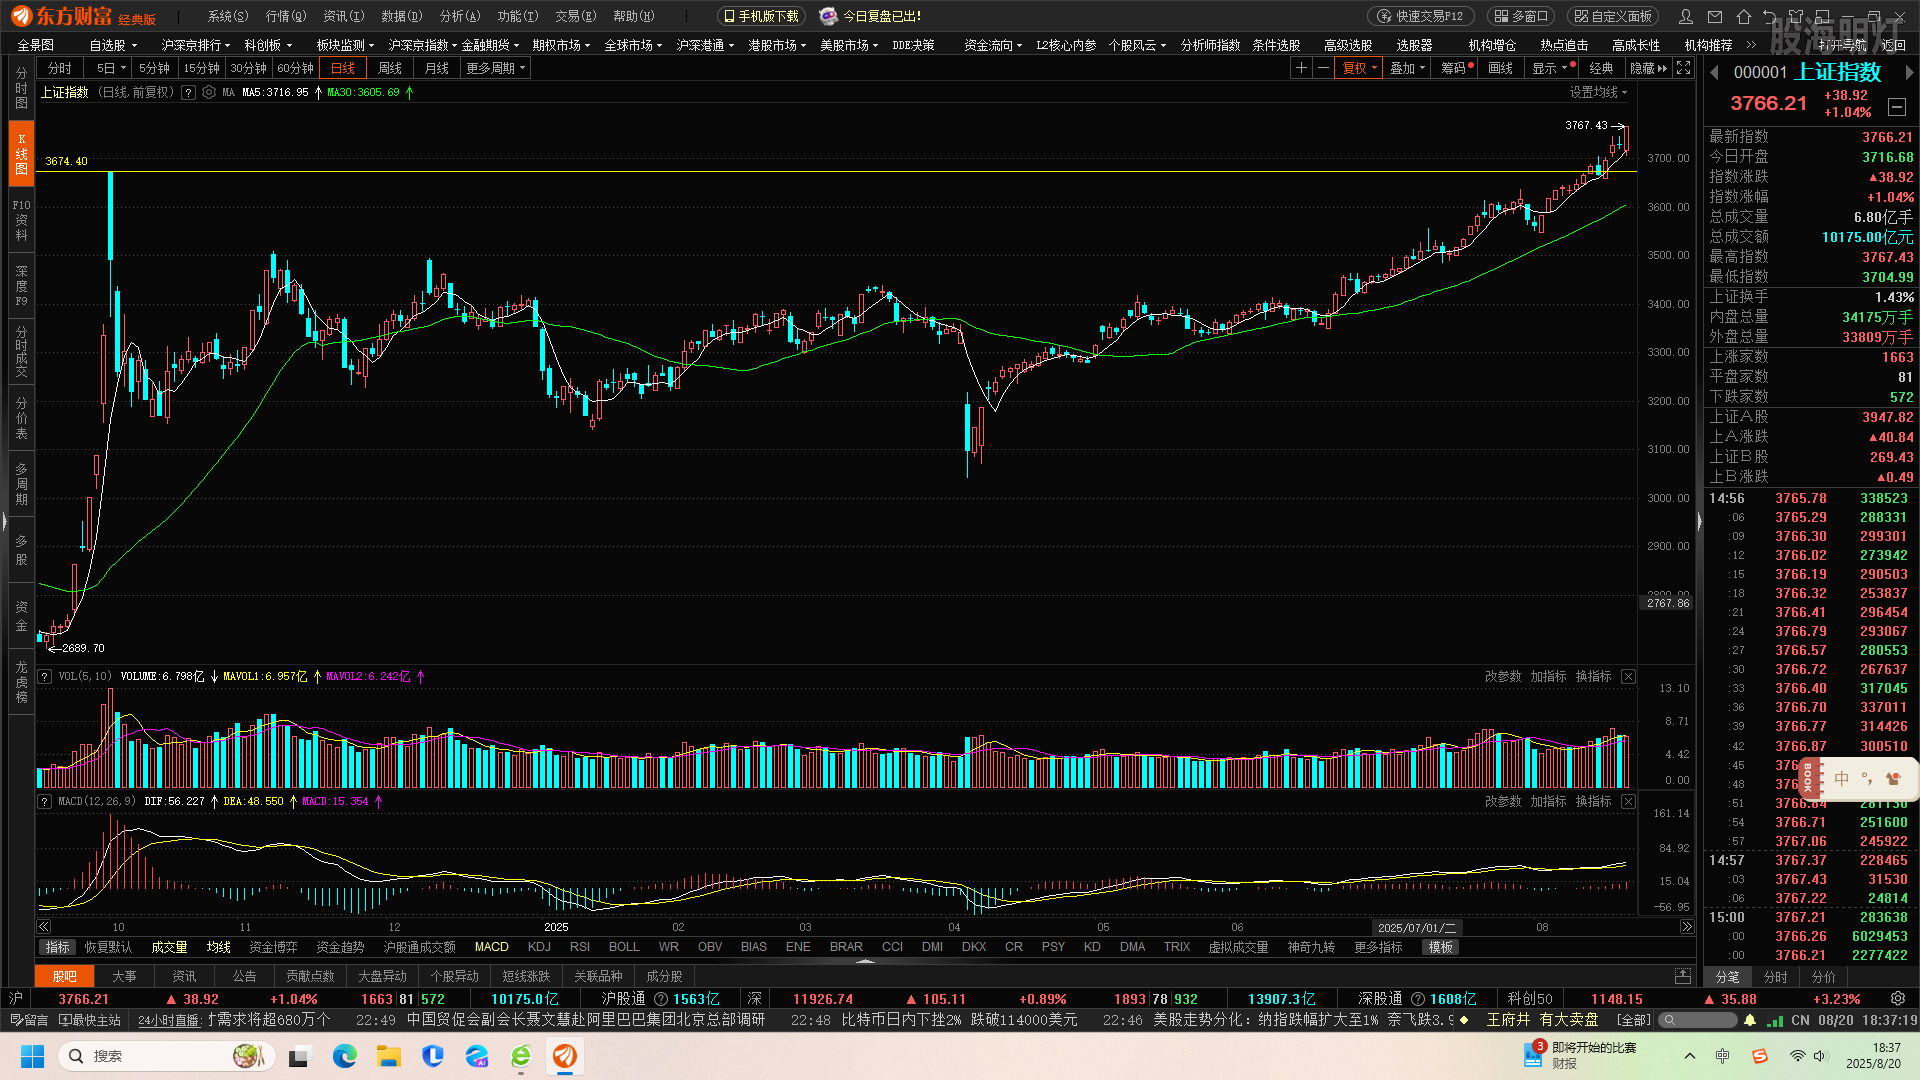Open notification bell in status bar
This screenshot has width=1920, height=1080.
pos(1750,1020)
